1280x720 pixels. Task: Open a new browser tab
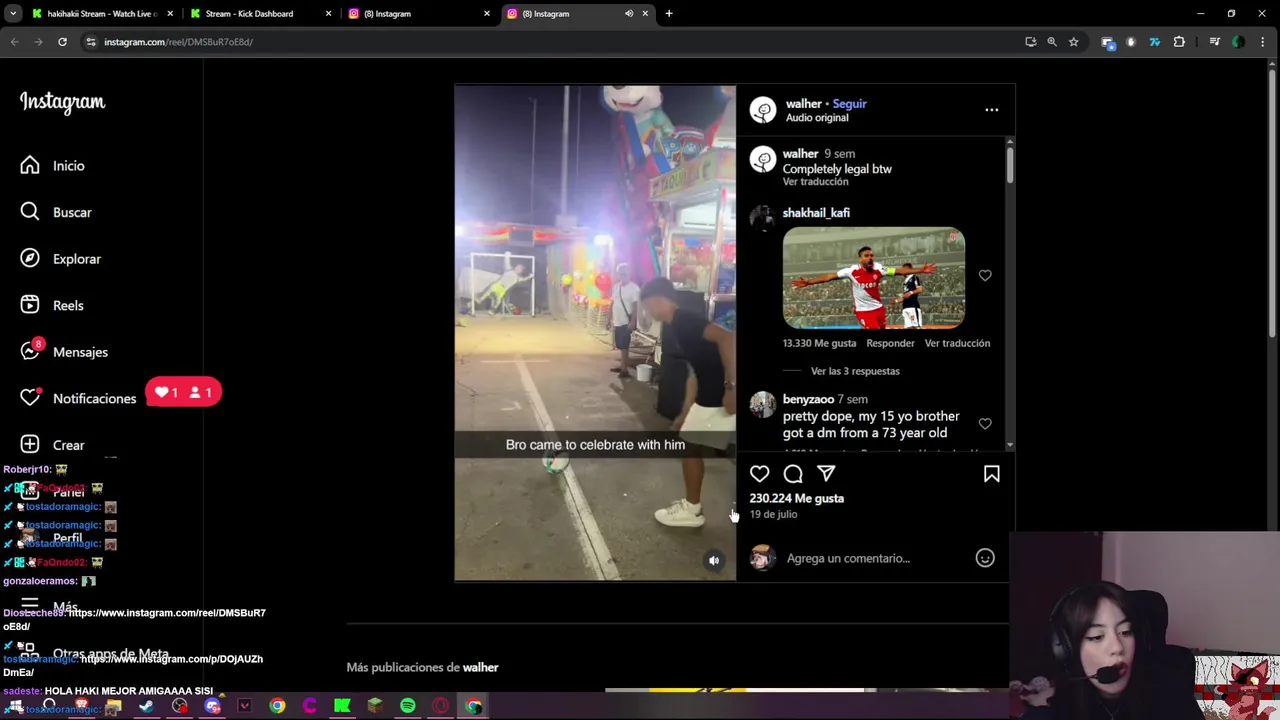[x=669, y=14]
